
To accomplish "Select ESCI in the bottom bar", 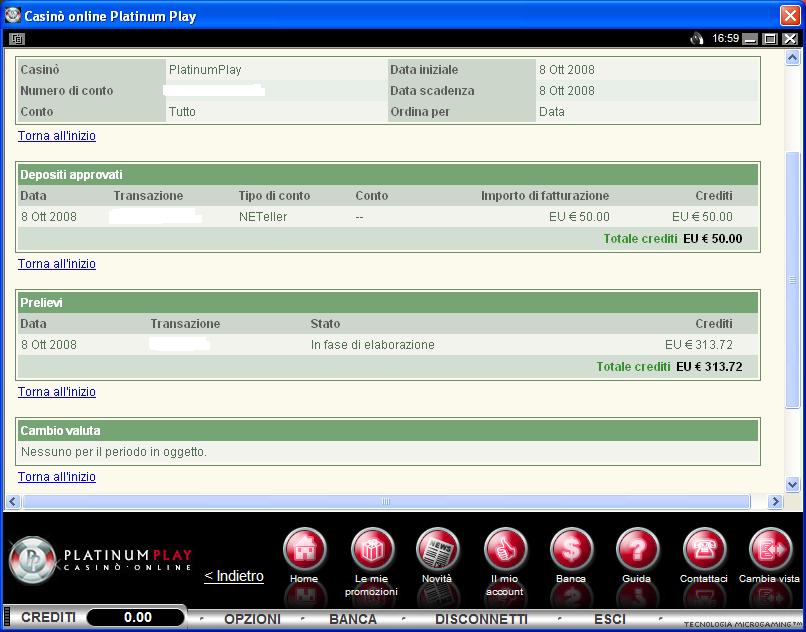I will click(610, 619).
